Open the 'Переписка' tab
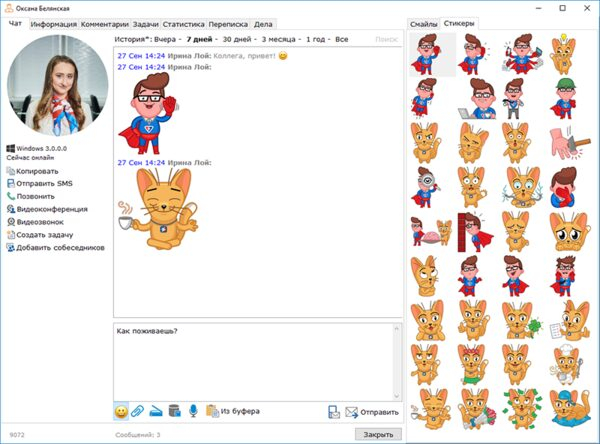 (228, 24)
